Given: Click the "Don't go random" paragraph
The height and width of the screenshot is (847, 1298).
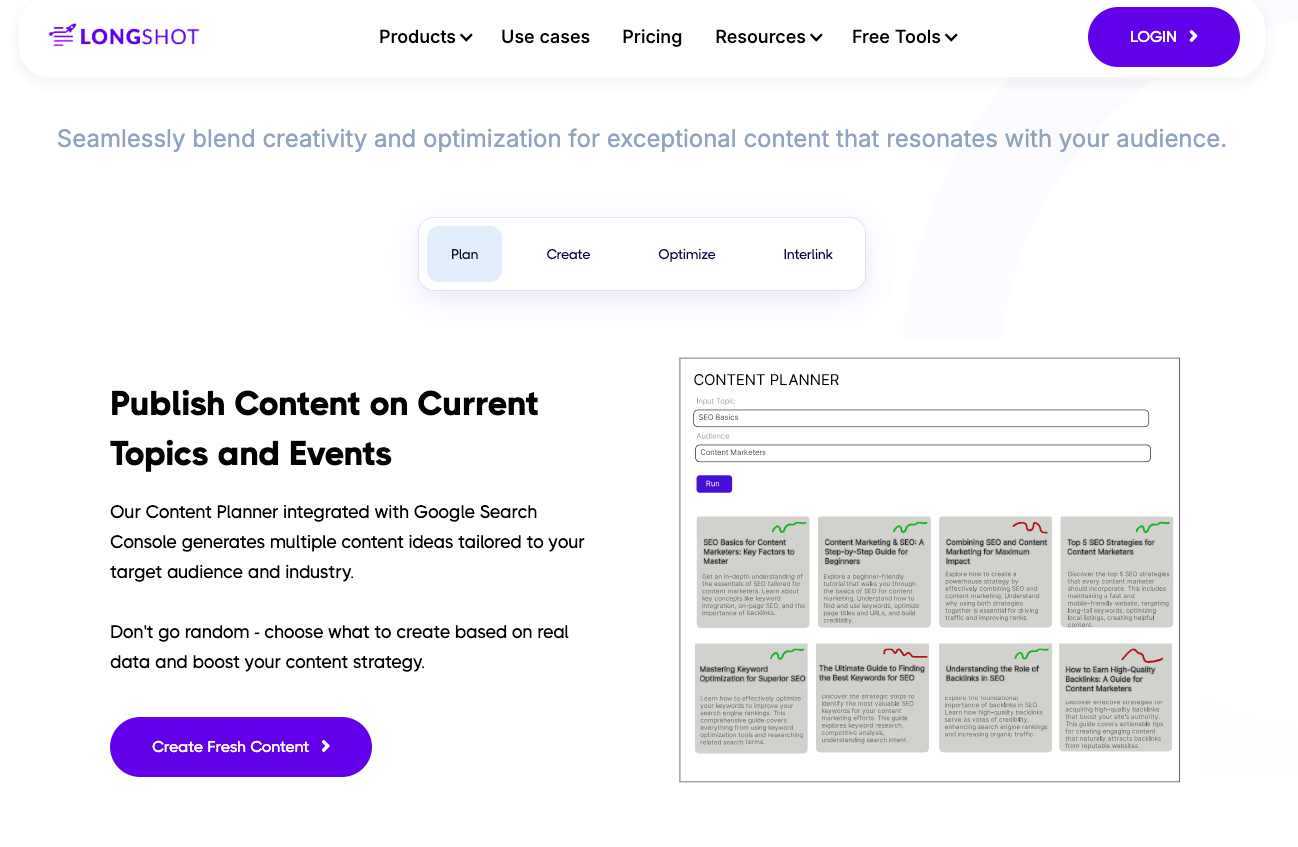Looking at the screenshot, I should pos(339,647).
